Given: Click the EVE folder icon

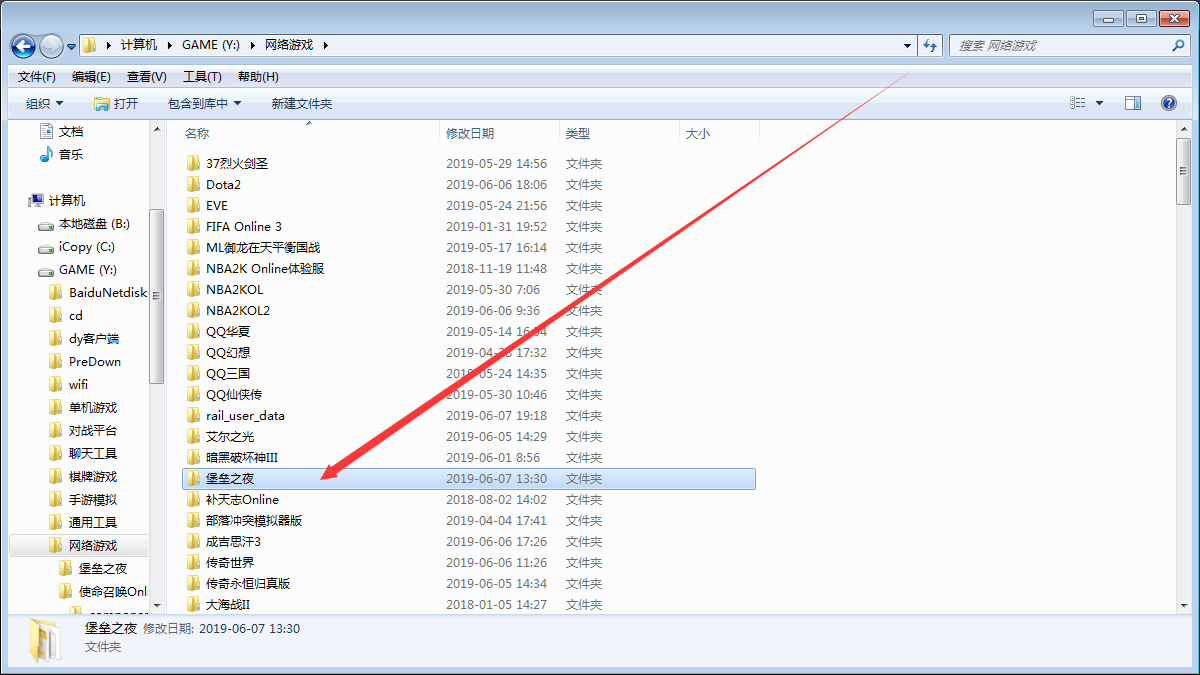Looking at the screenshot, I should point(194,205).
